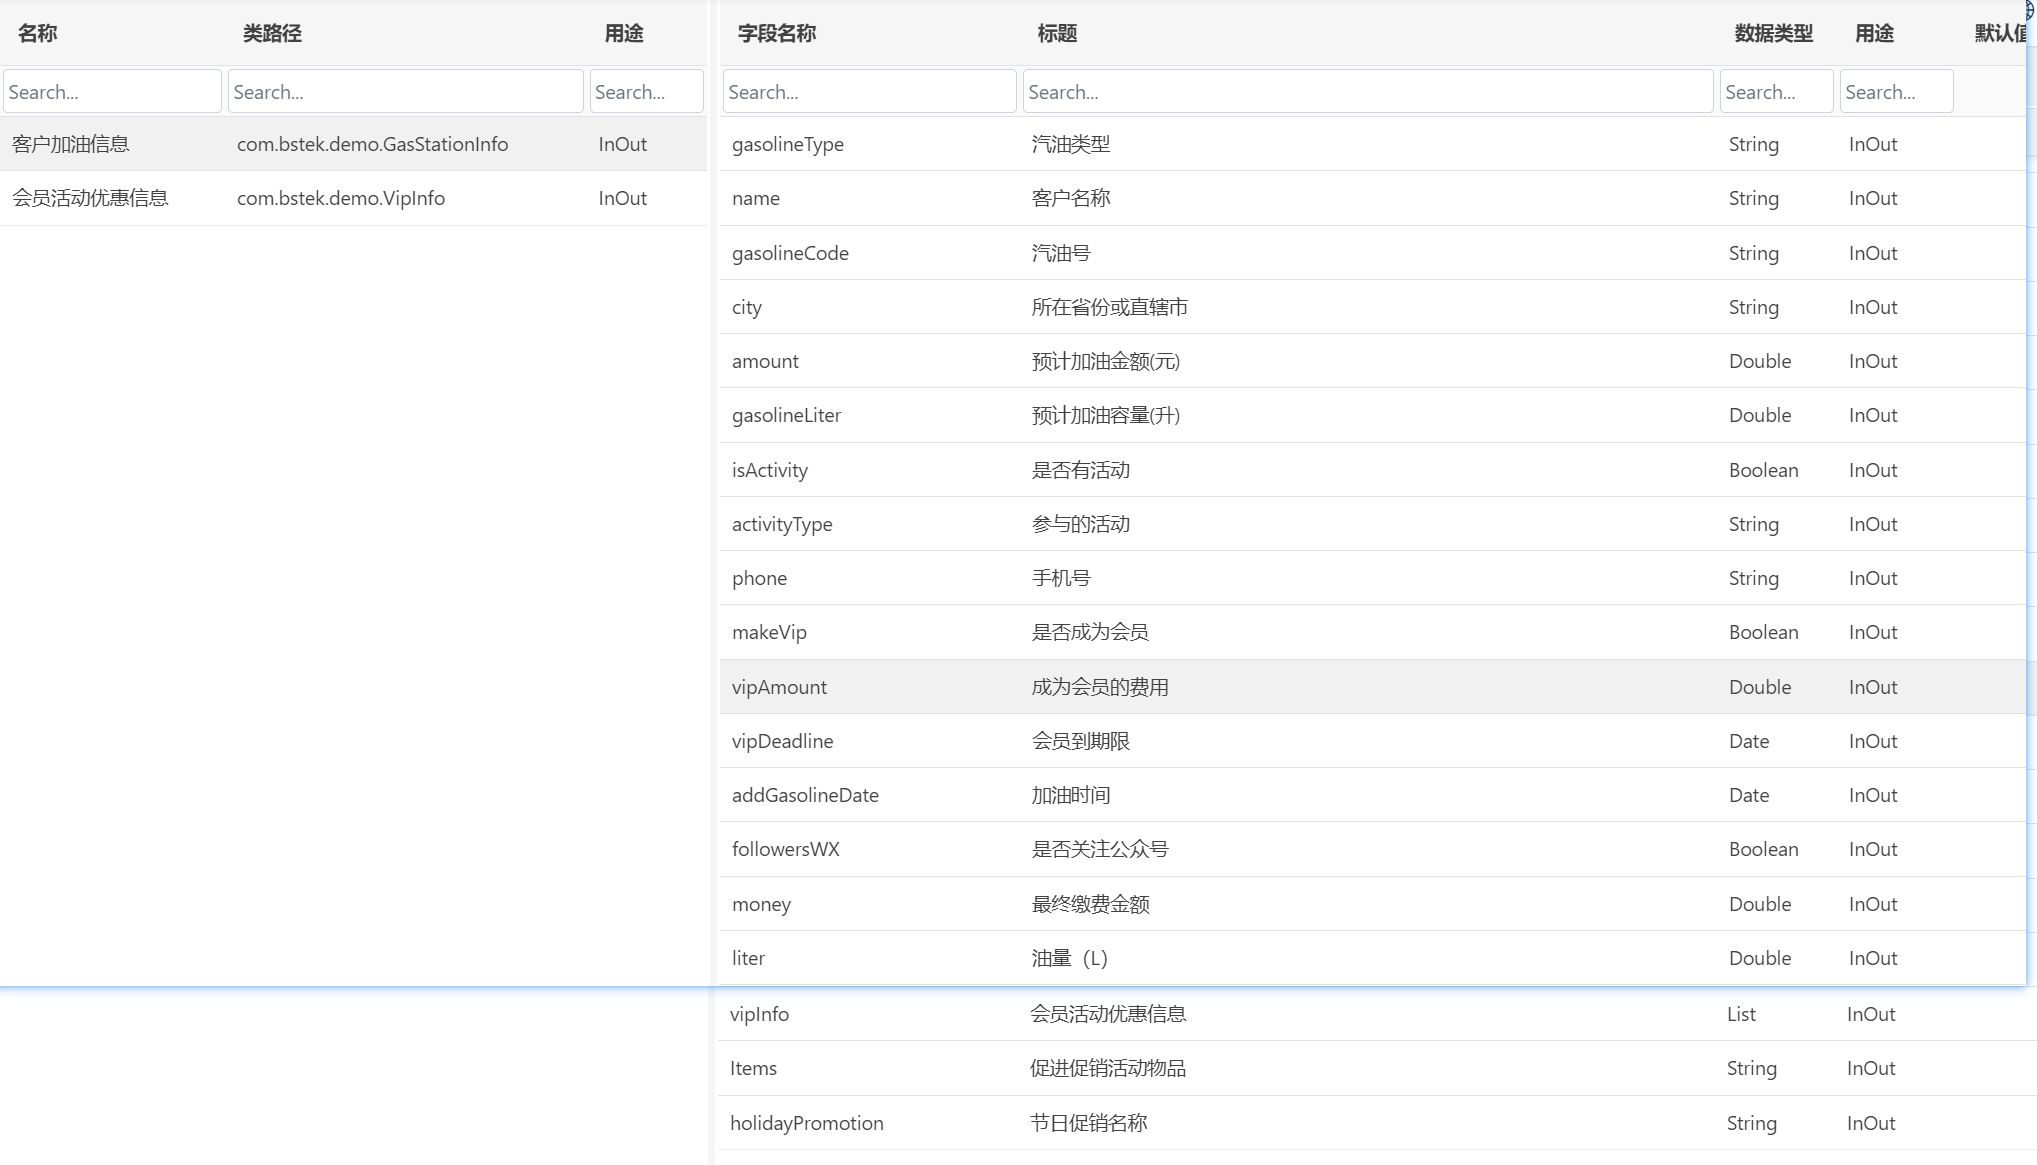The height and width of the screenshot is (1165, 2037).
Task: Click the isActivity field name cell
Action: point(769,470)
